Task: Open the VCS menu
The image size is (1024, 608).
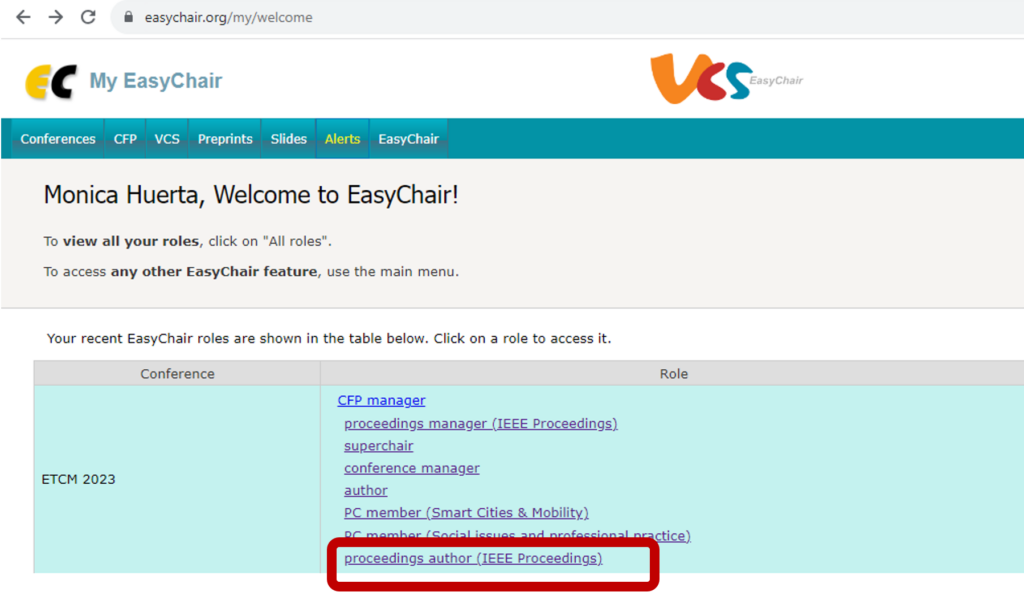Action: 167,139
